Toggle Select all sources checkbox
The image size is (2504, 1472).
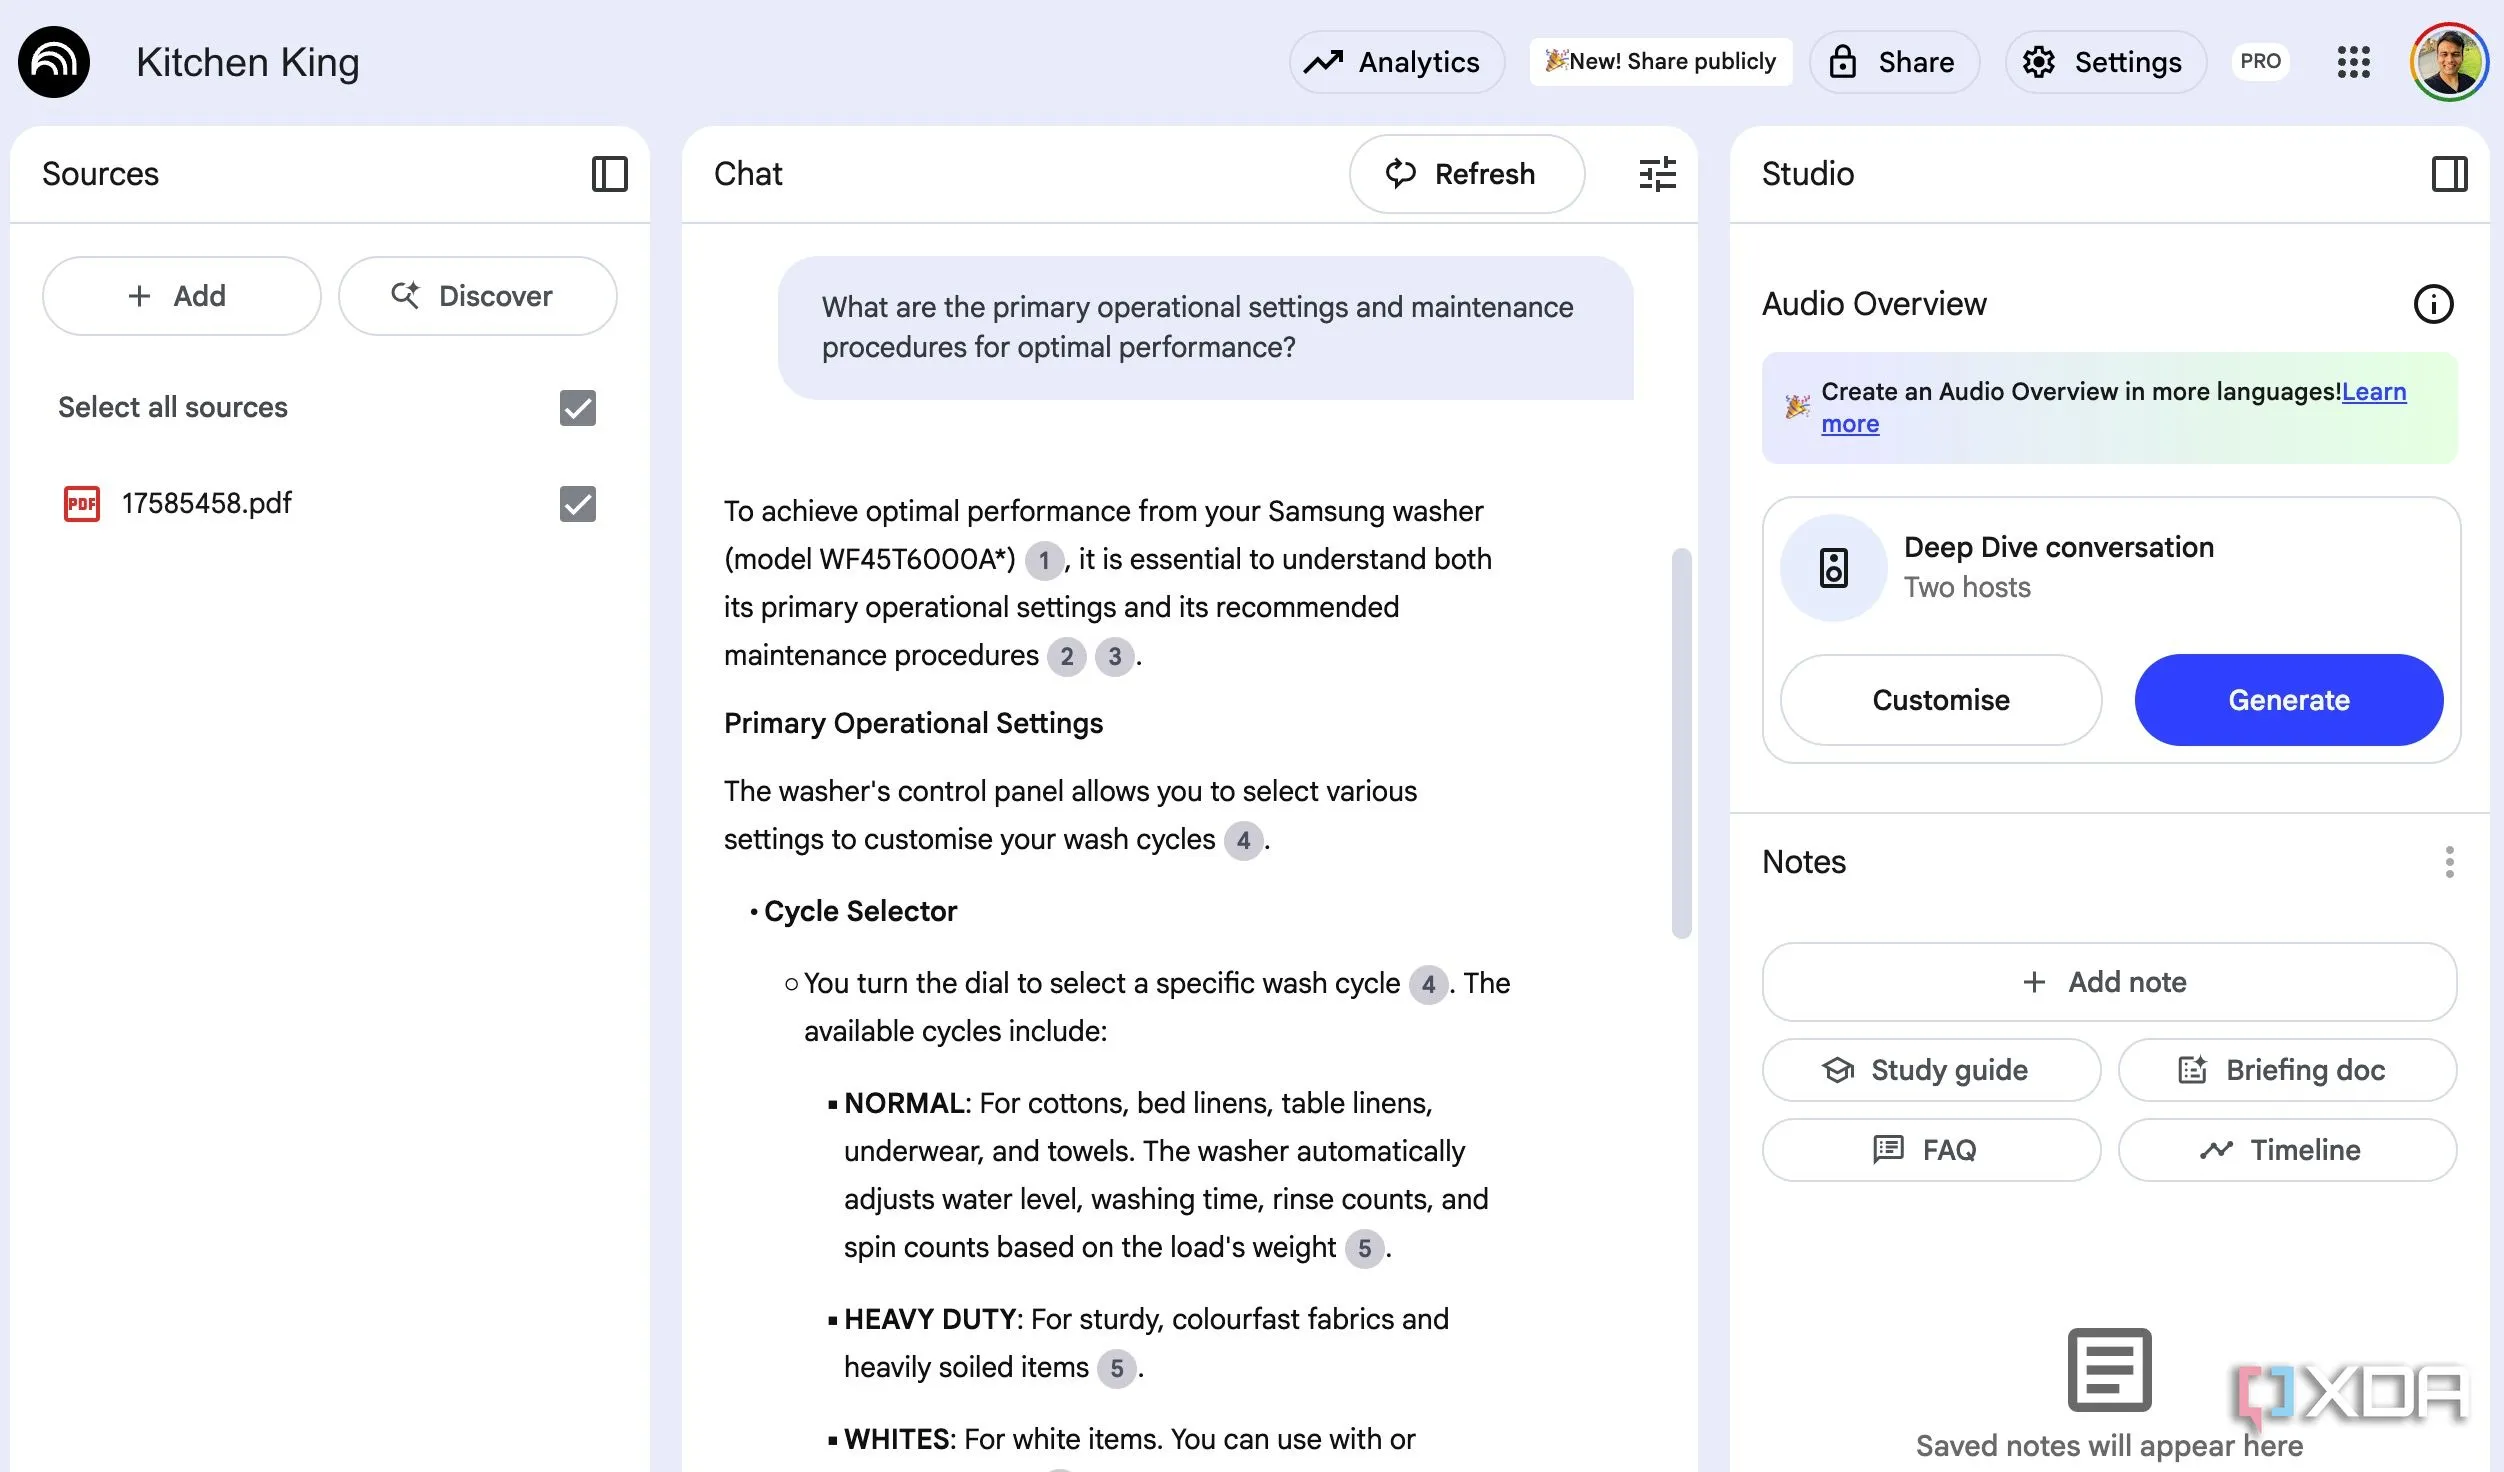click(x=577, y=408)
